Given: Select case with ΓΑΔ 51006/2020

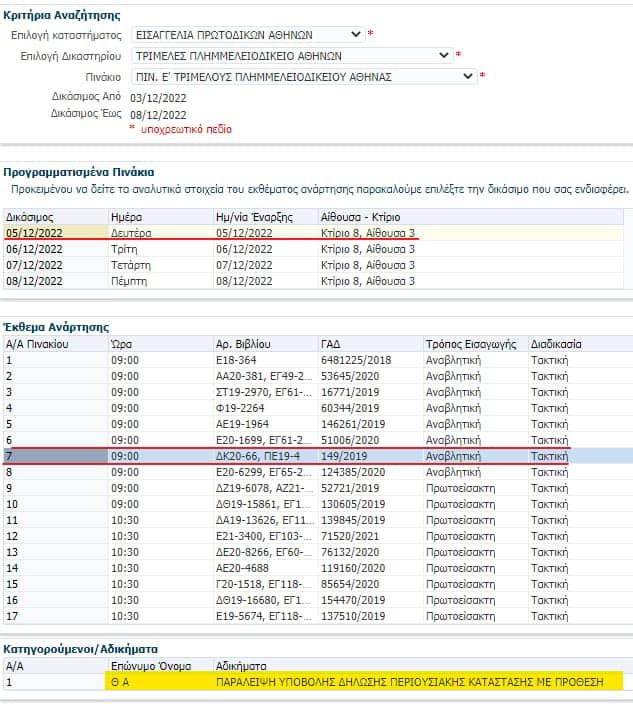Looking at the screenshot, I should (x=318, y=440).
